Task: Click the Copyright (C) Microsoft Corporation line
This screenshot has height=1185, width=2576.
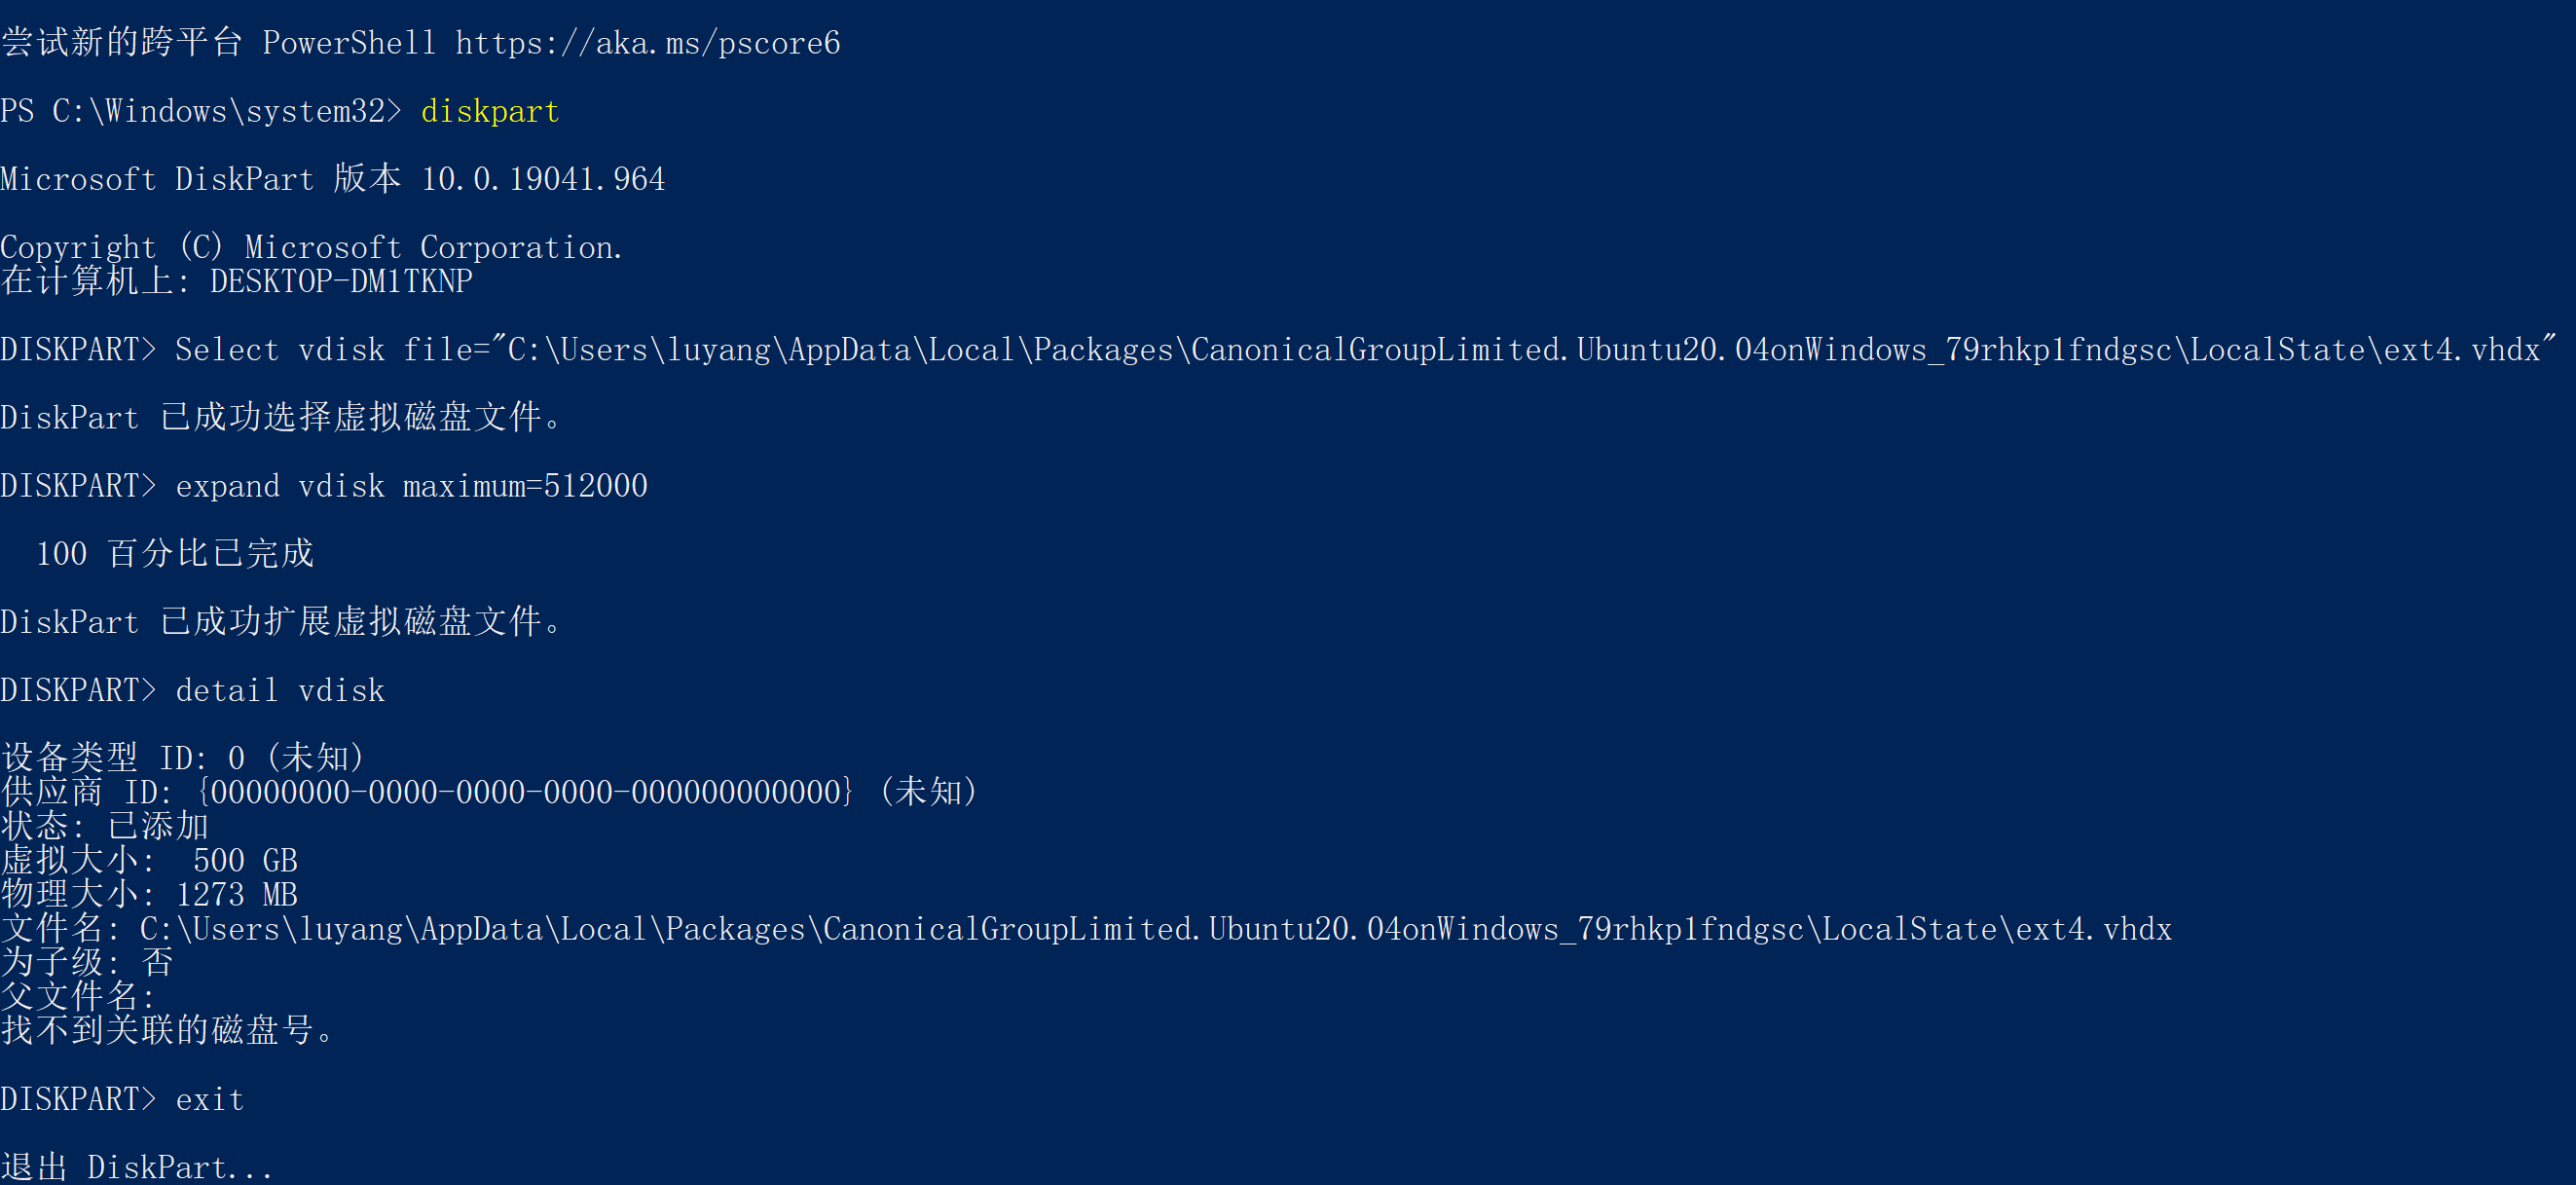Action: click(312, 247)
